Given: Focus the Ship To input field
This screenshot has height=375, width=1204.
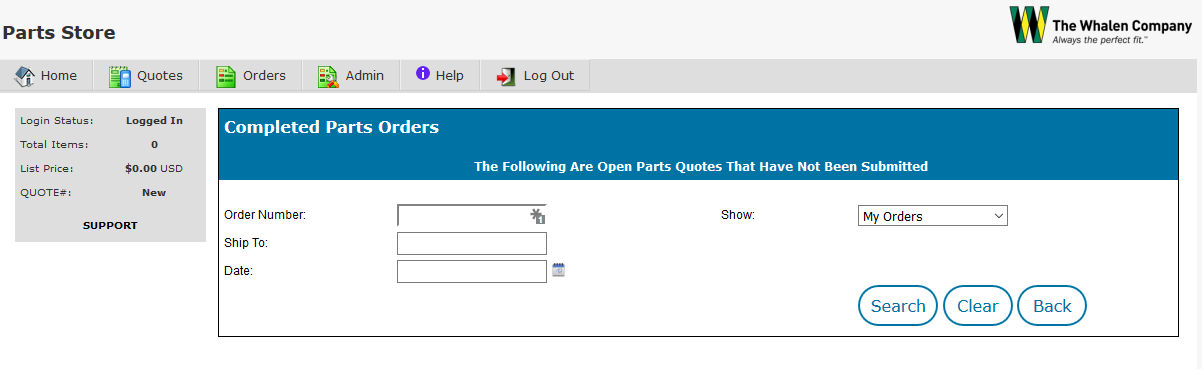Looking at the screenshot, I should coord(472,243).
